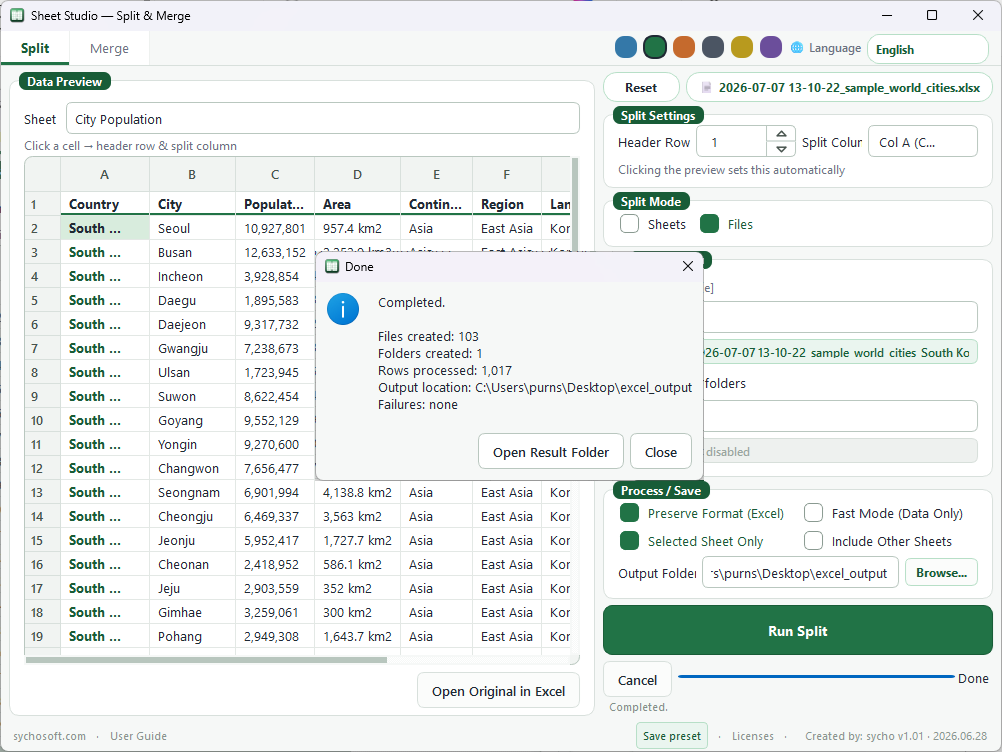Open the Licenses link
This screenshot has height=752, width=1002.
pyautogui.click(x=752, y=736)
